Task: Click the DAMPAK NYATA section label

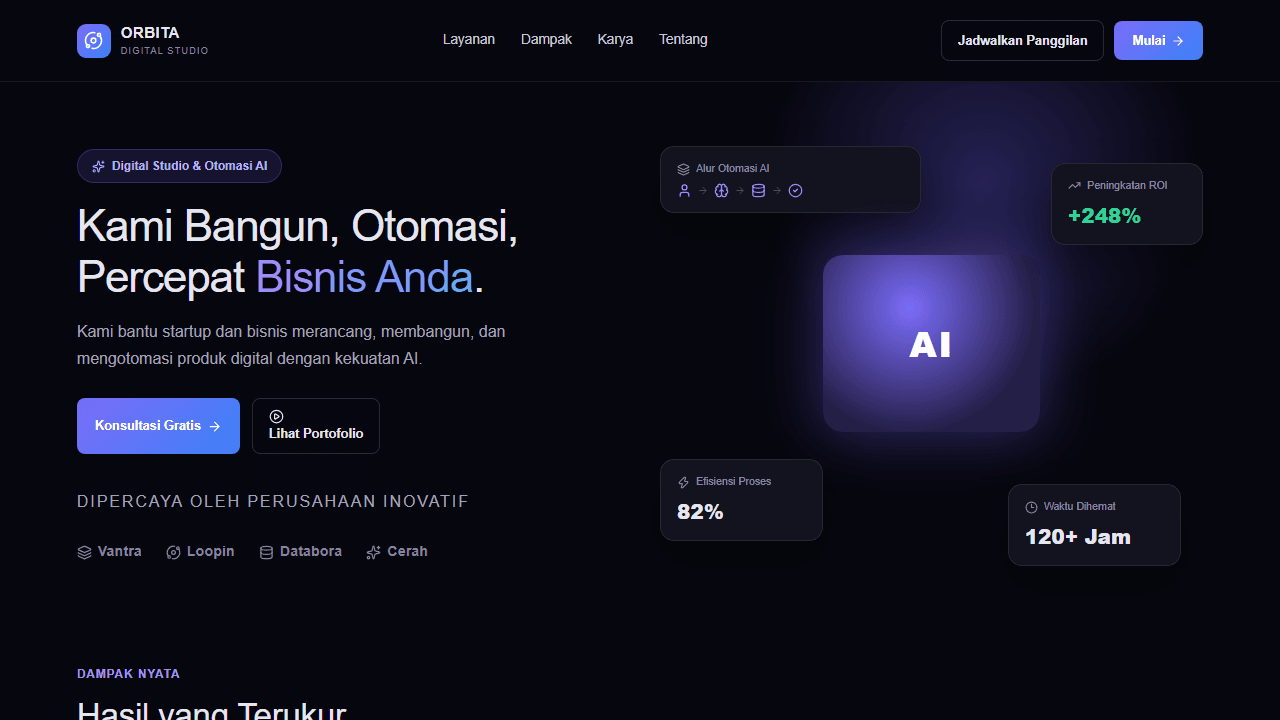Action: click(x=128, y=674)
